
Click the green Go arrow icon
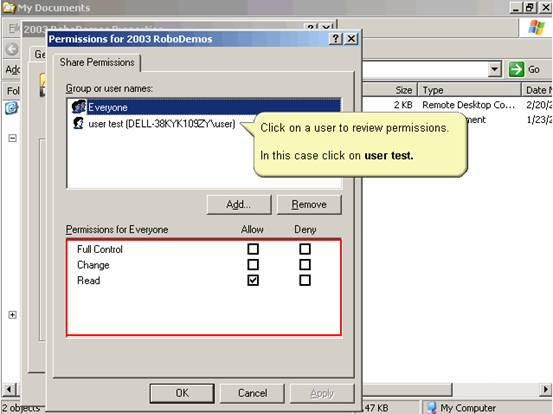tap(516, 69)
